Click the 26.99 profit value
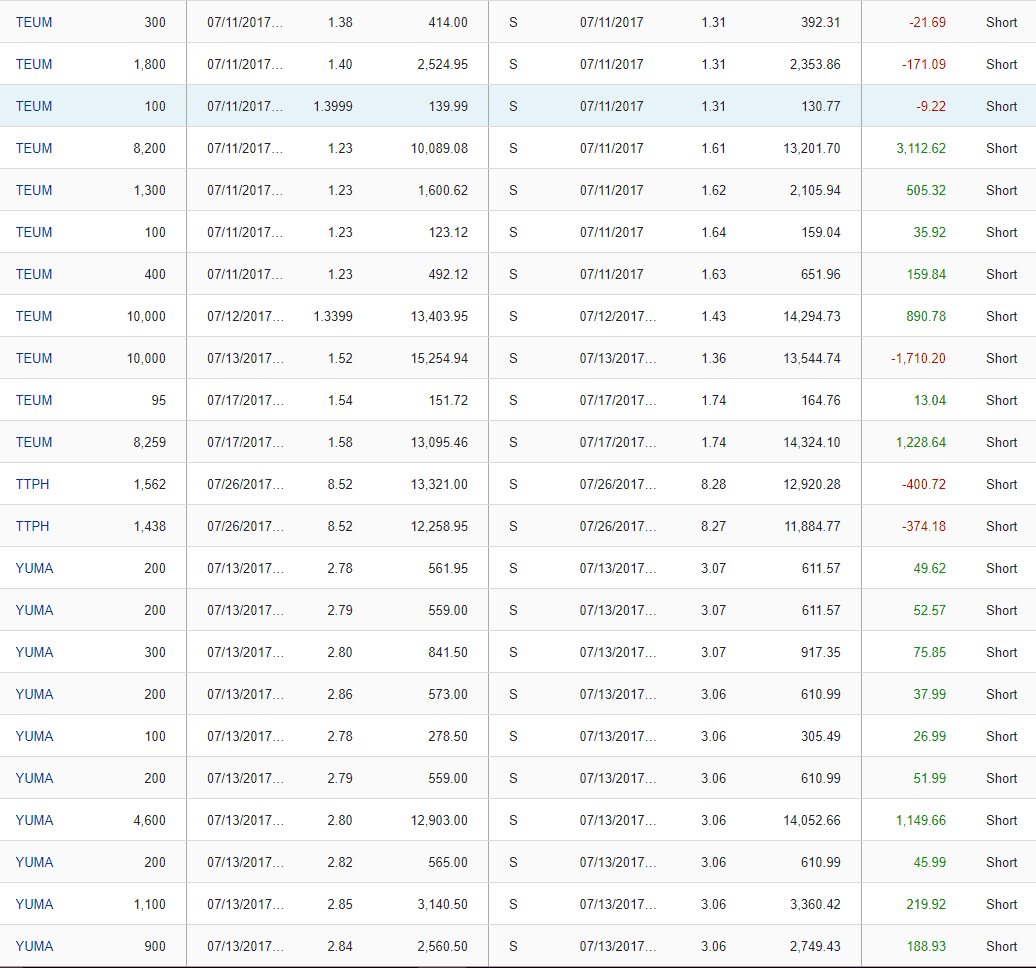 [x=930, y=736]
